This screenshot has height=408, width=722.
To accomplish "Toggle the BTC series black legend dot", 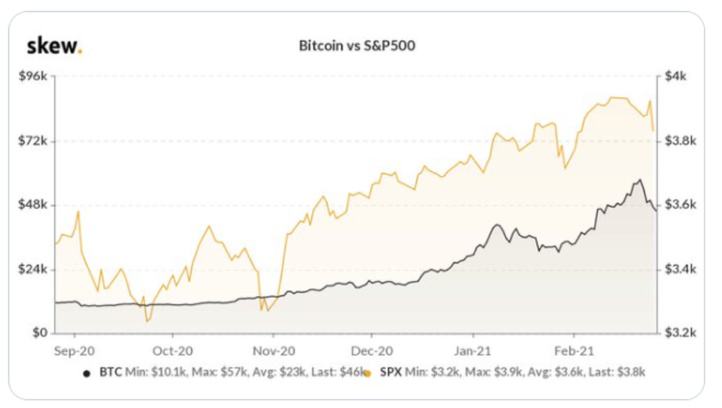I will pos(87,373).
